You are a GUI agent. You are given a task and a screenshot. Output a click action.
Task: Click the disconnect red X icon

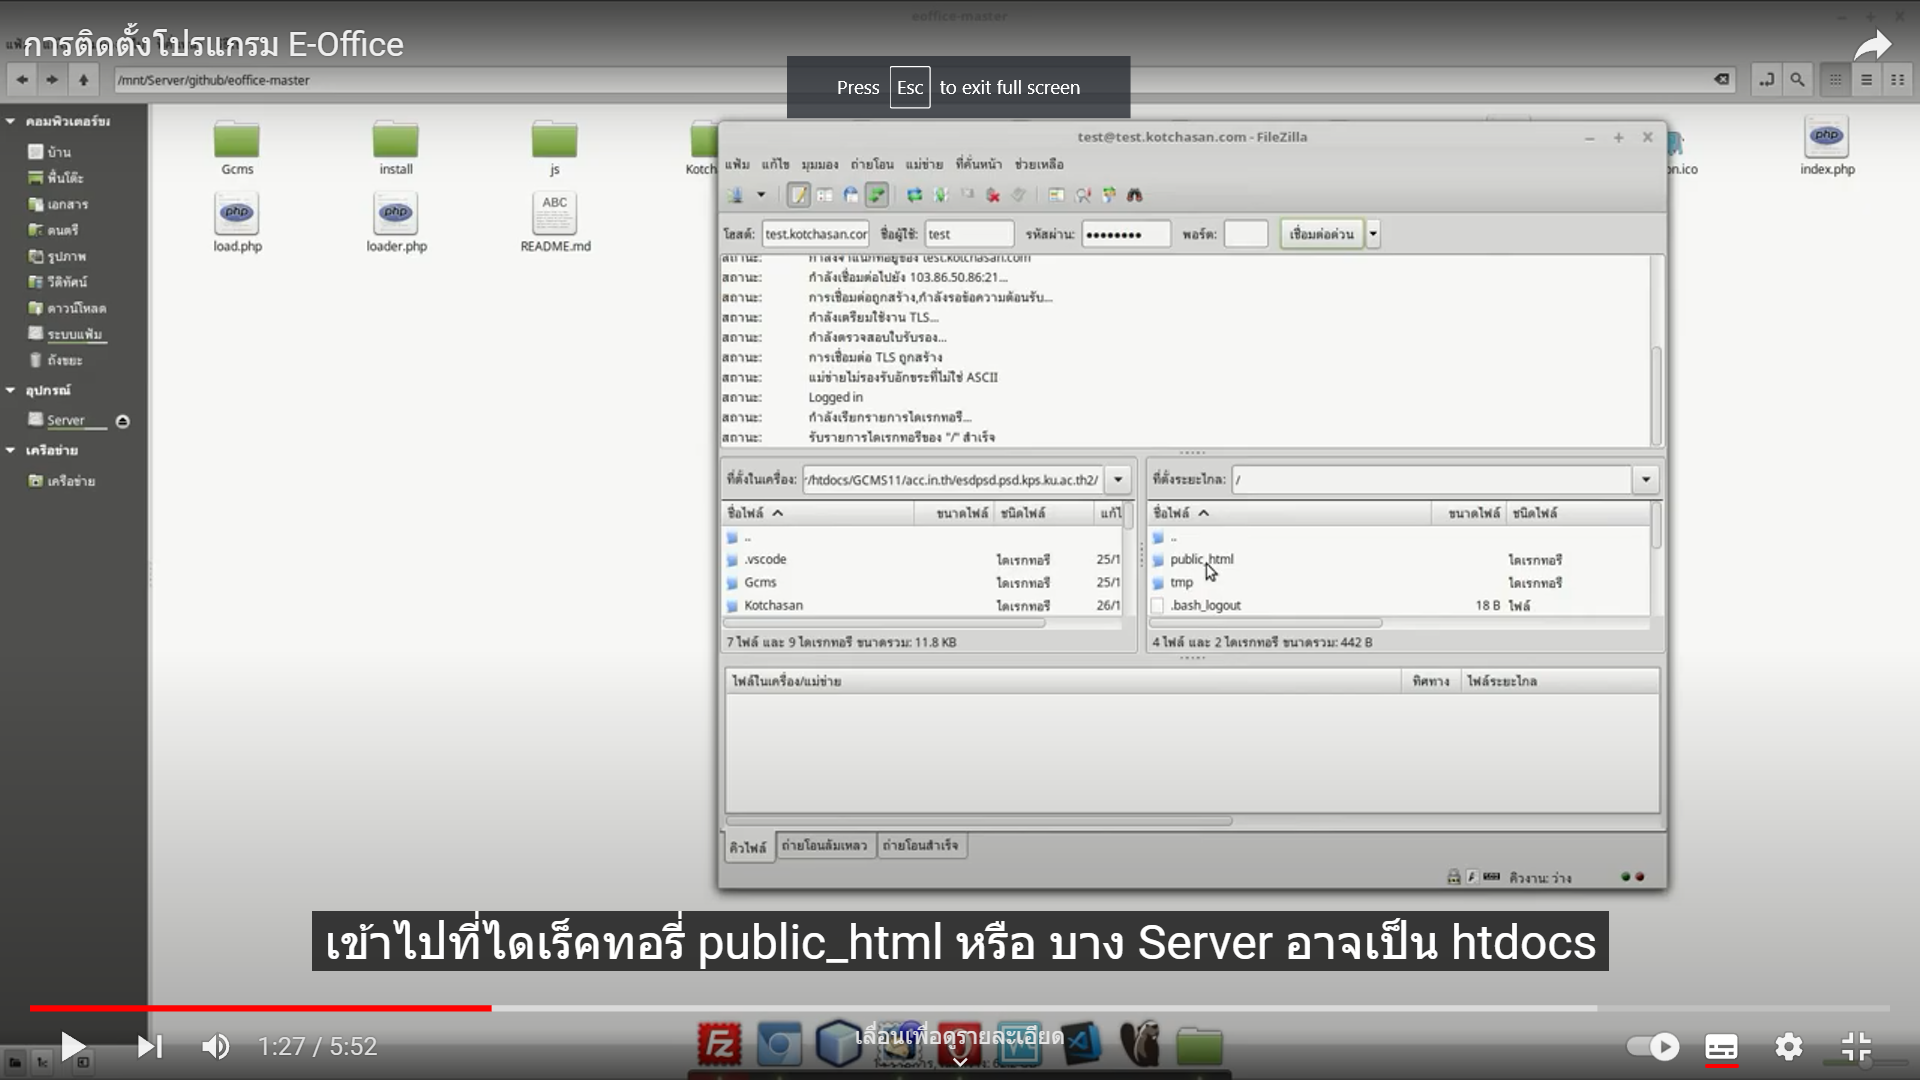pyautogui.click(x=993, y=195)
